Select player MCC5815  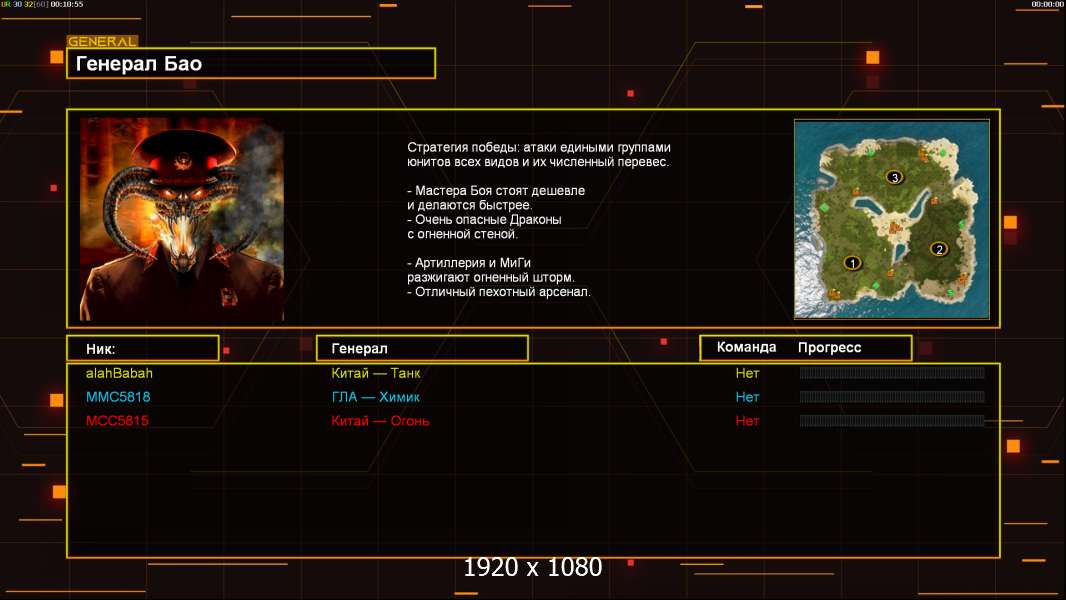click(x=117, y=421)
